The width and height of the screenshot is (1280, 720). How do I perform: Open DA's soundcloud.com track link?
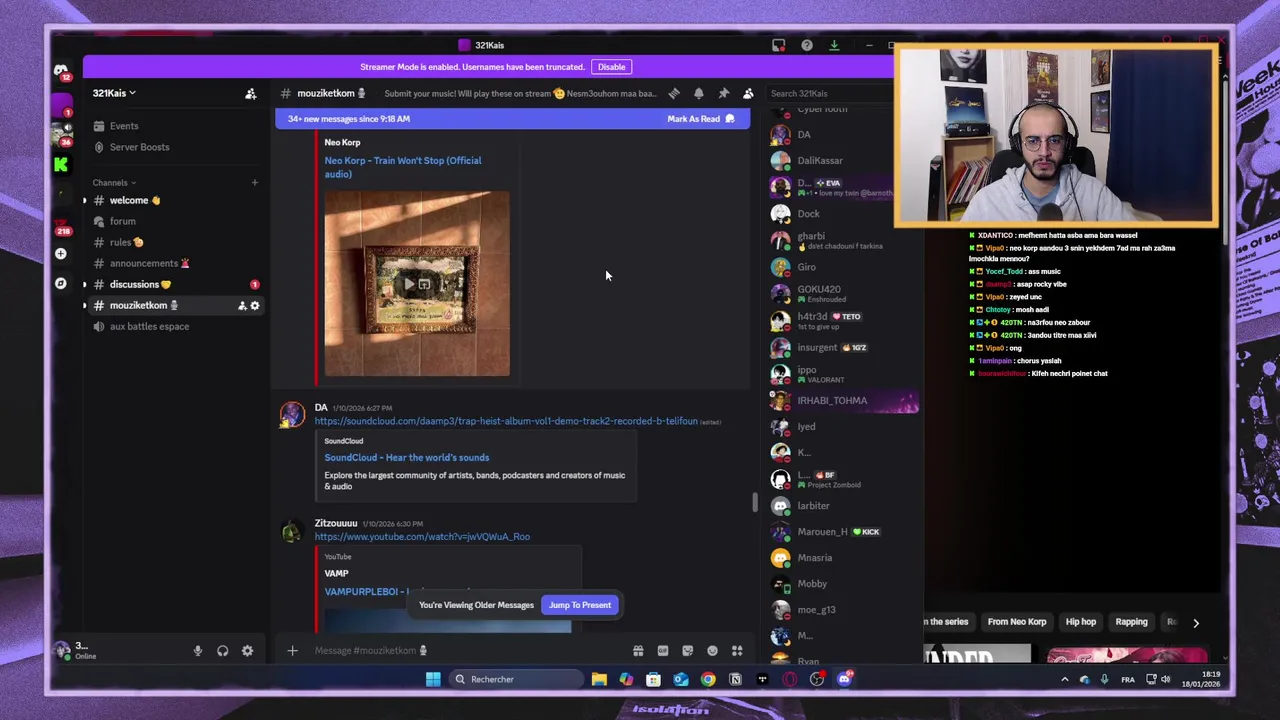click(506, 421)
